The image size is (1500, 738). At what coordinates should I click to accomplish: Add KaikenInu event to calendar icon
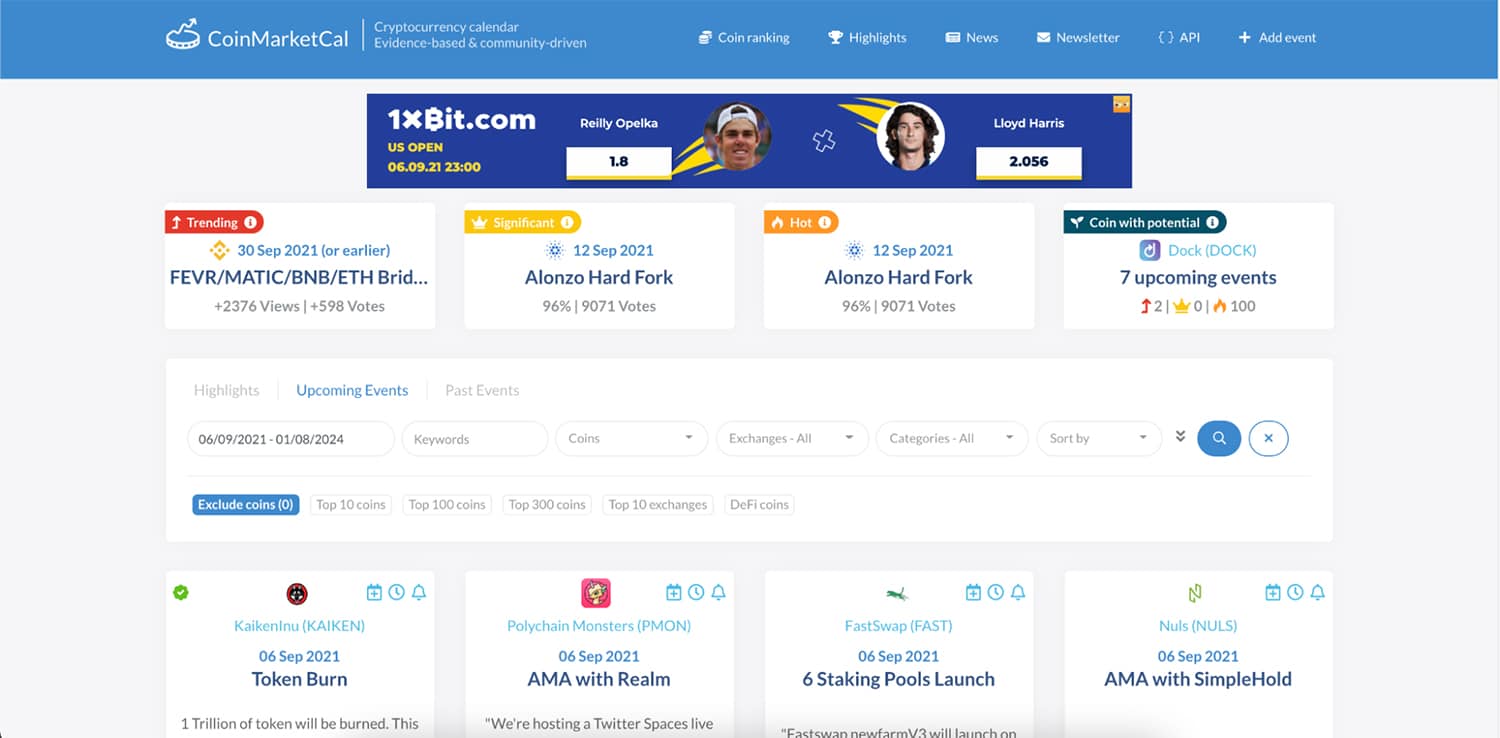click(374, 593)
